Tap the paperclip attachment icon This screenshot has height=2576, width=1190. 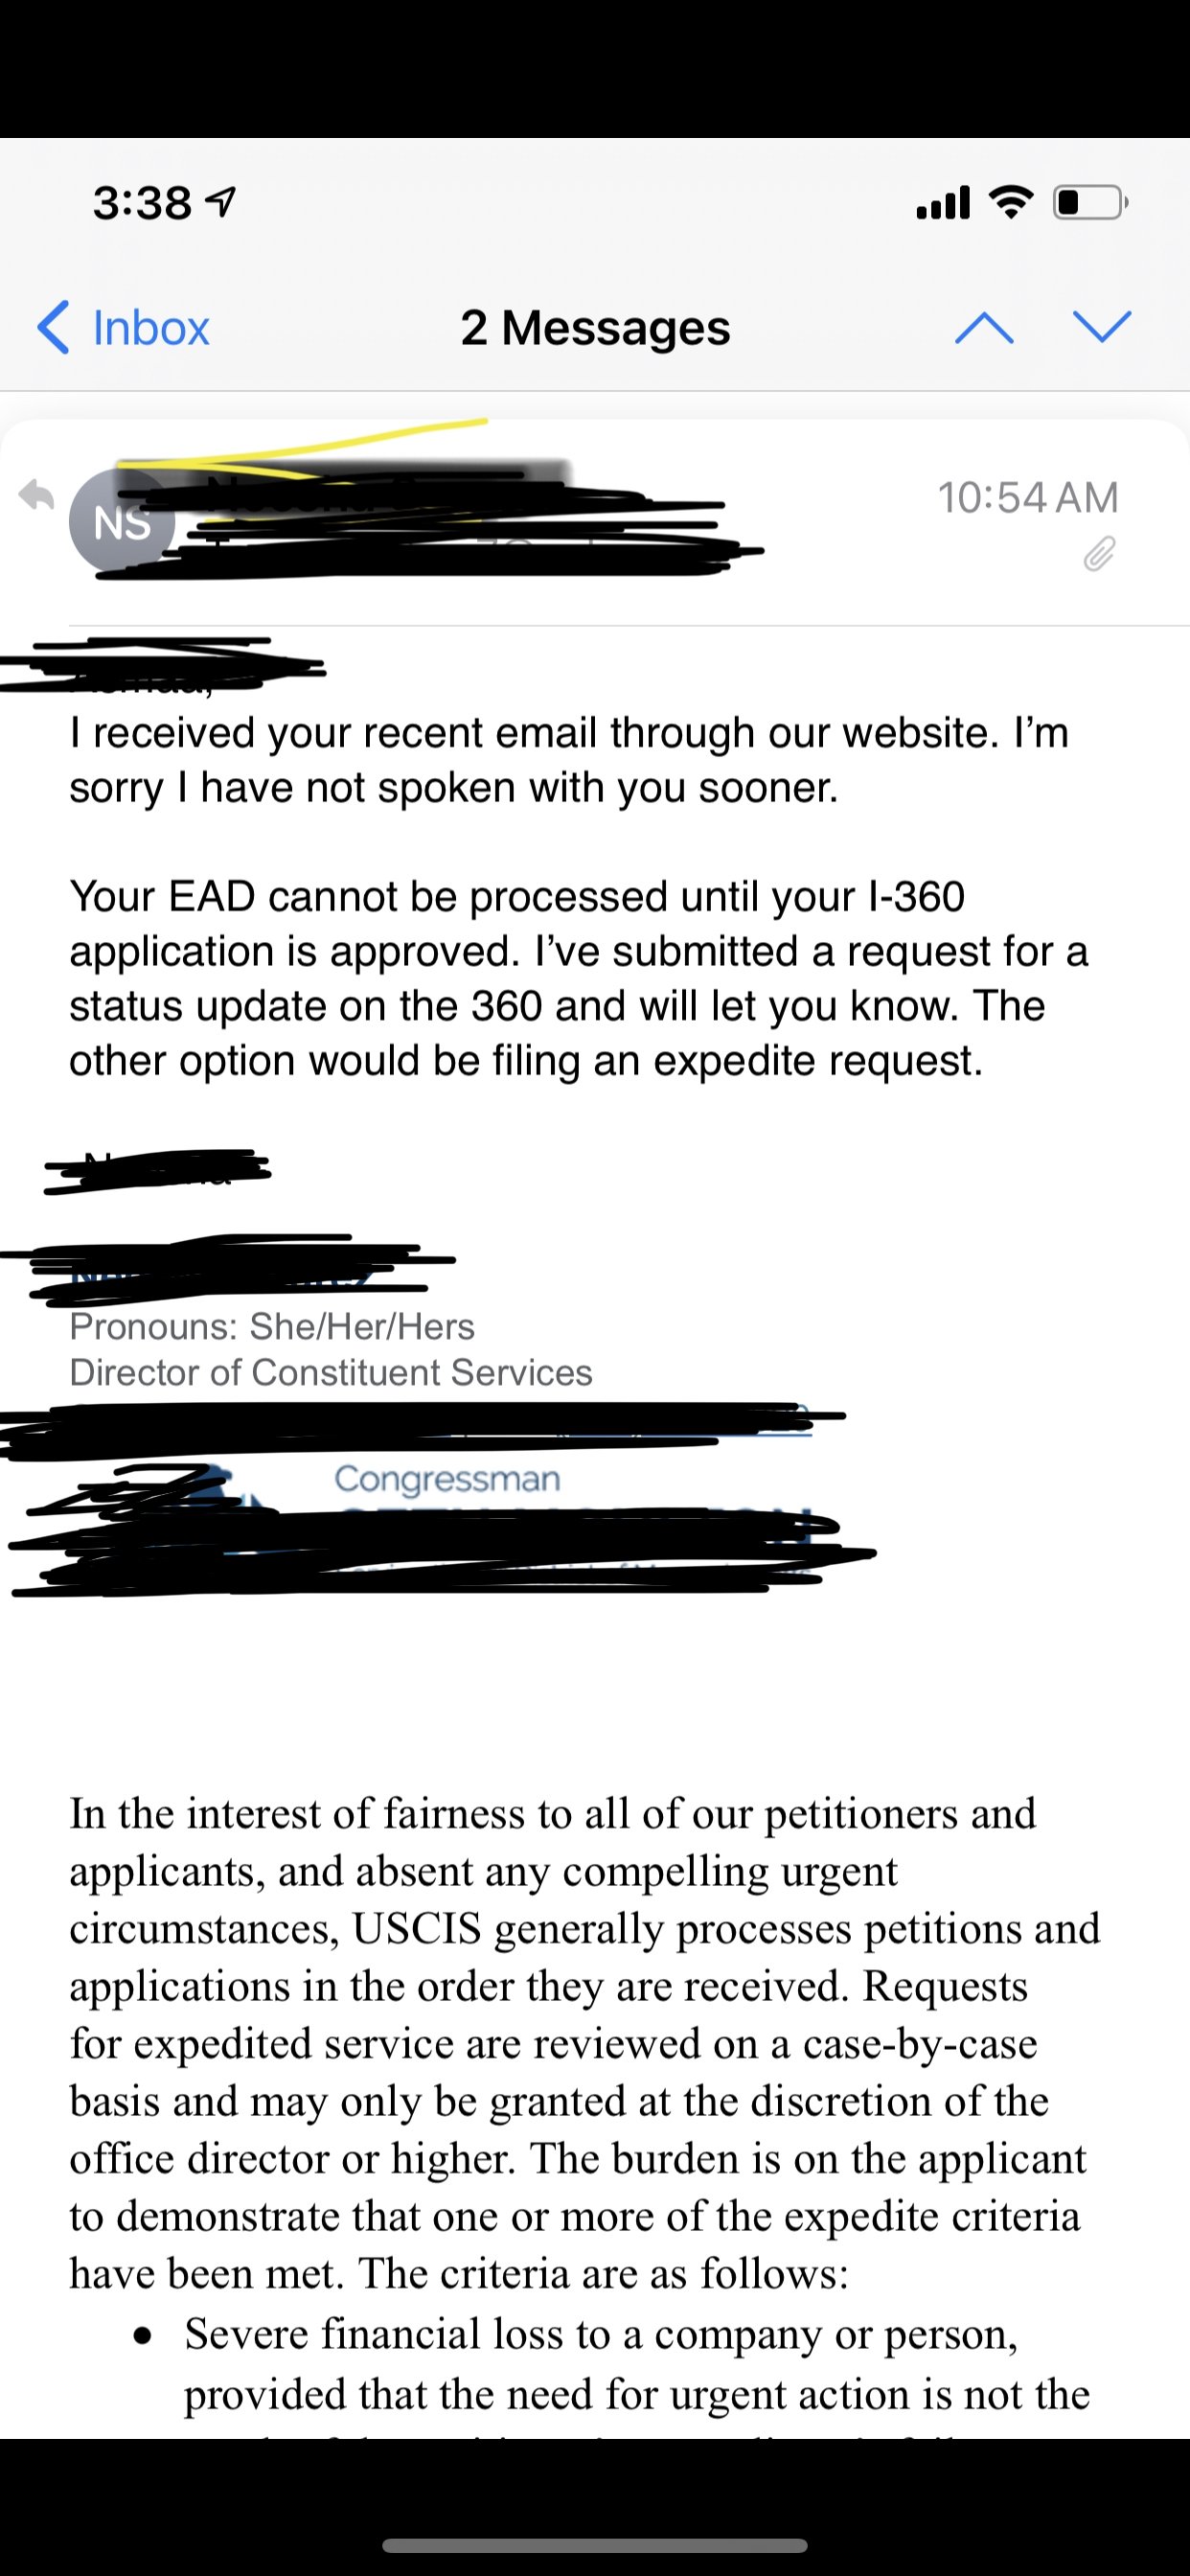pos(1098,553)
